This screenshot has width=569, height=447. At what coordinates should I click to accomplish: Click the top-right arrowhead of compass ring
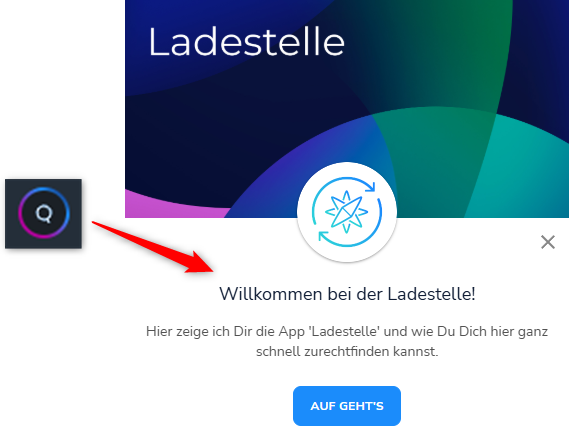pyautogui.click(x=371, y=186)
